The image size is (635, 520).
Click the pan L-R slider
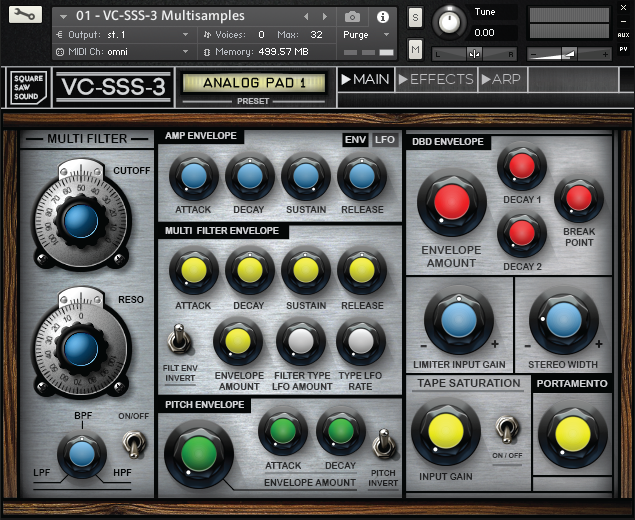coord(474,54)
